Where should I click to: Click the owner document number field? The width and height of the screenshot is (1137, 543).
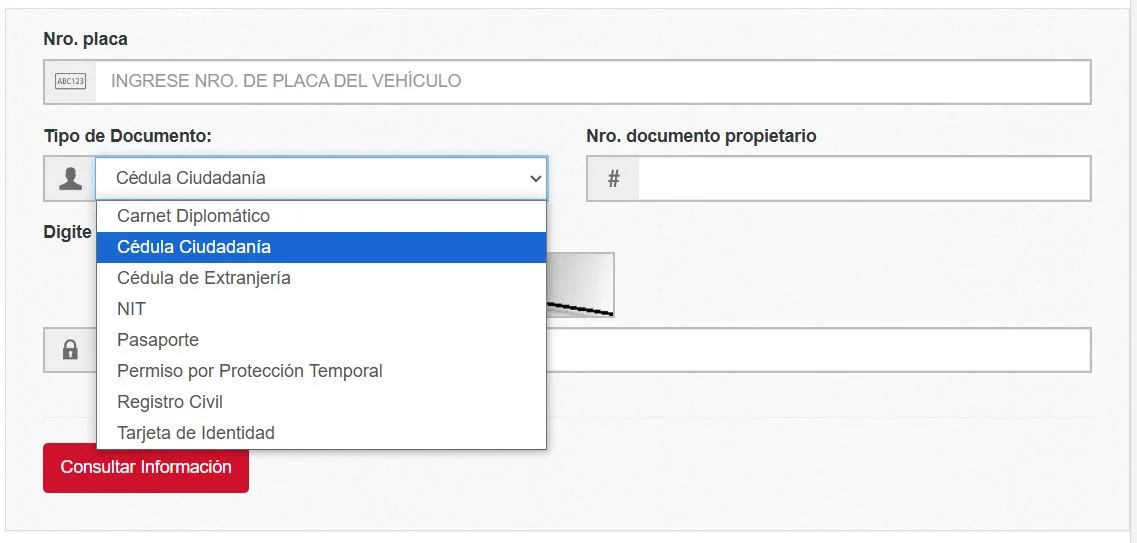point(863,179)
